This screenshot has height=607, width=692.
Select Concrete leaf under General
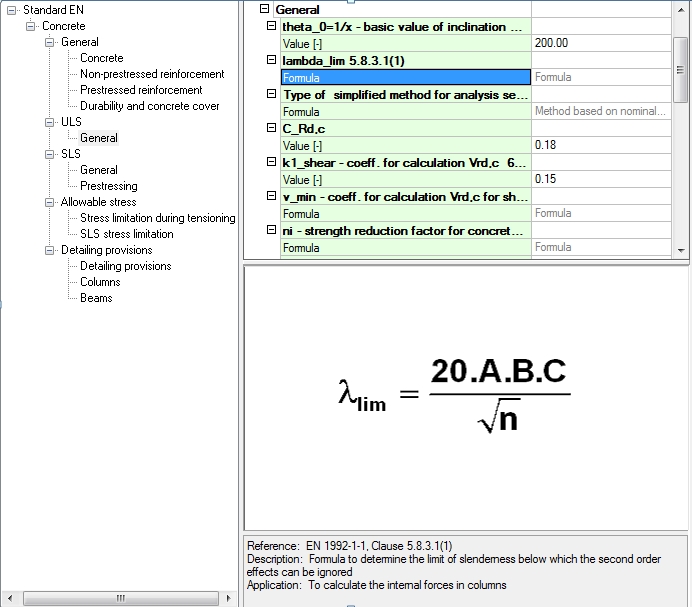tap(102, 58)
